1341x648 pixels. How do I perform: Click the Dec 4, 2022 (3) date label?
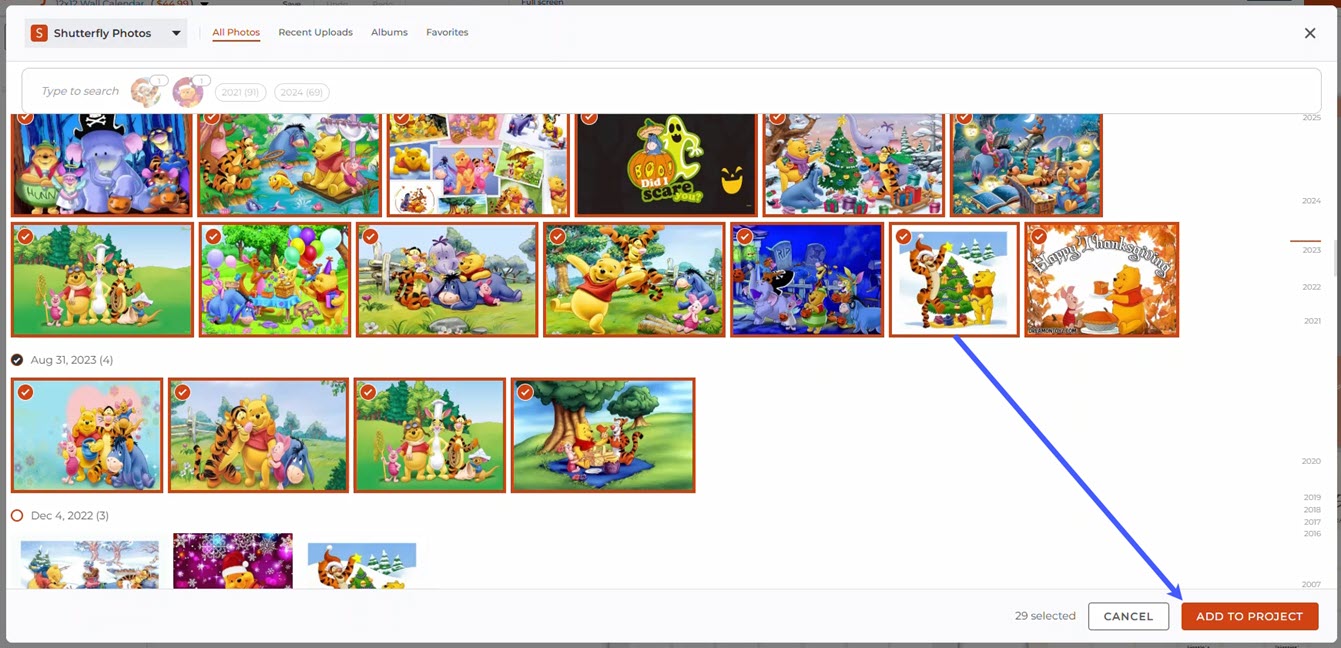coord(70,515)
